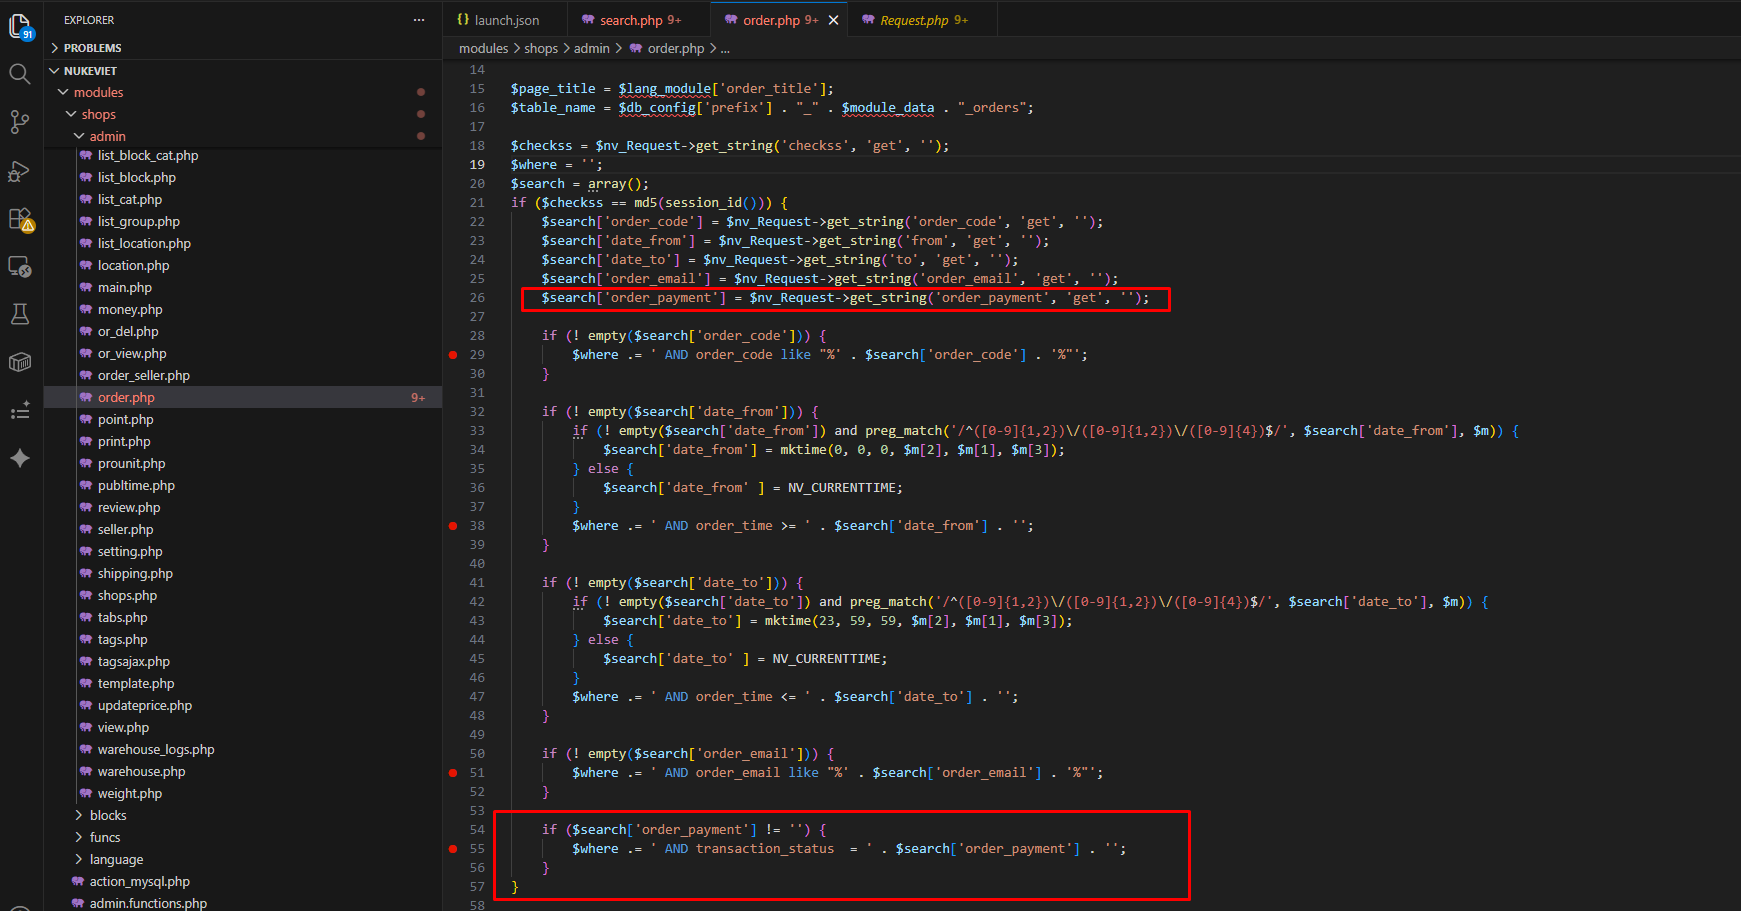The width and height of the screenshot is (1741, 911).
Task: Open money.php file
Action: click(130, 310)
